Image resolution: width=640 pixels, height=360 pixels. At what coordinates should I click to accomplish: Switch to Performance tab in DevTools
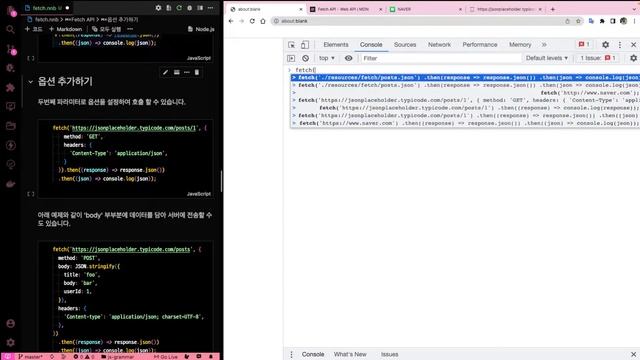point(480,44)
